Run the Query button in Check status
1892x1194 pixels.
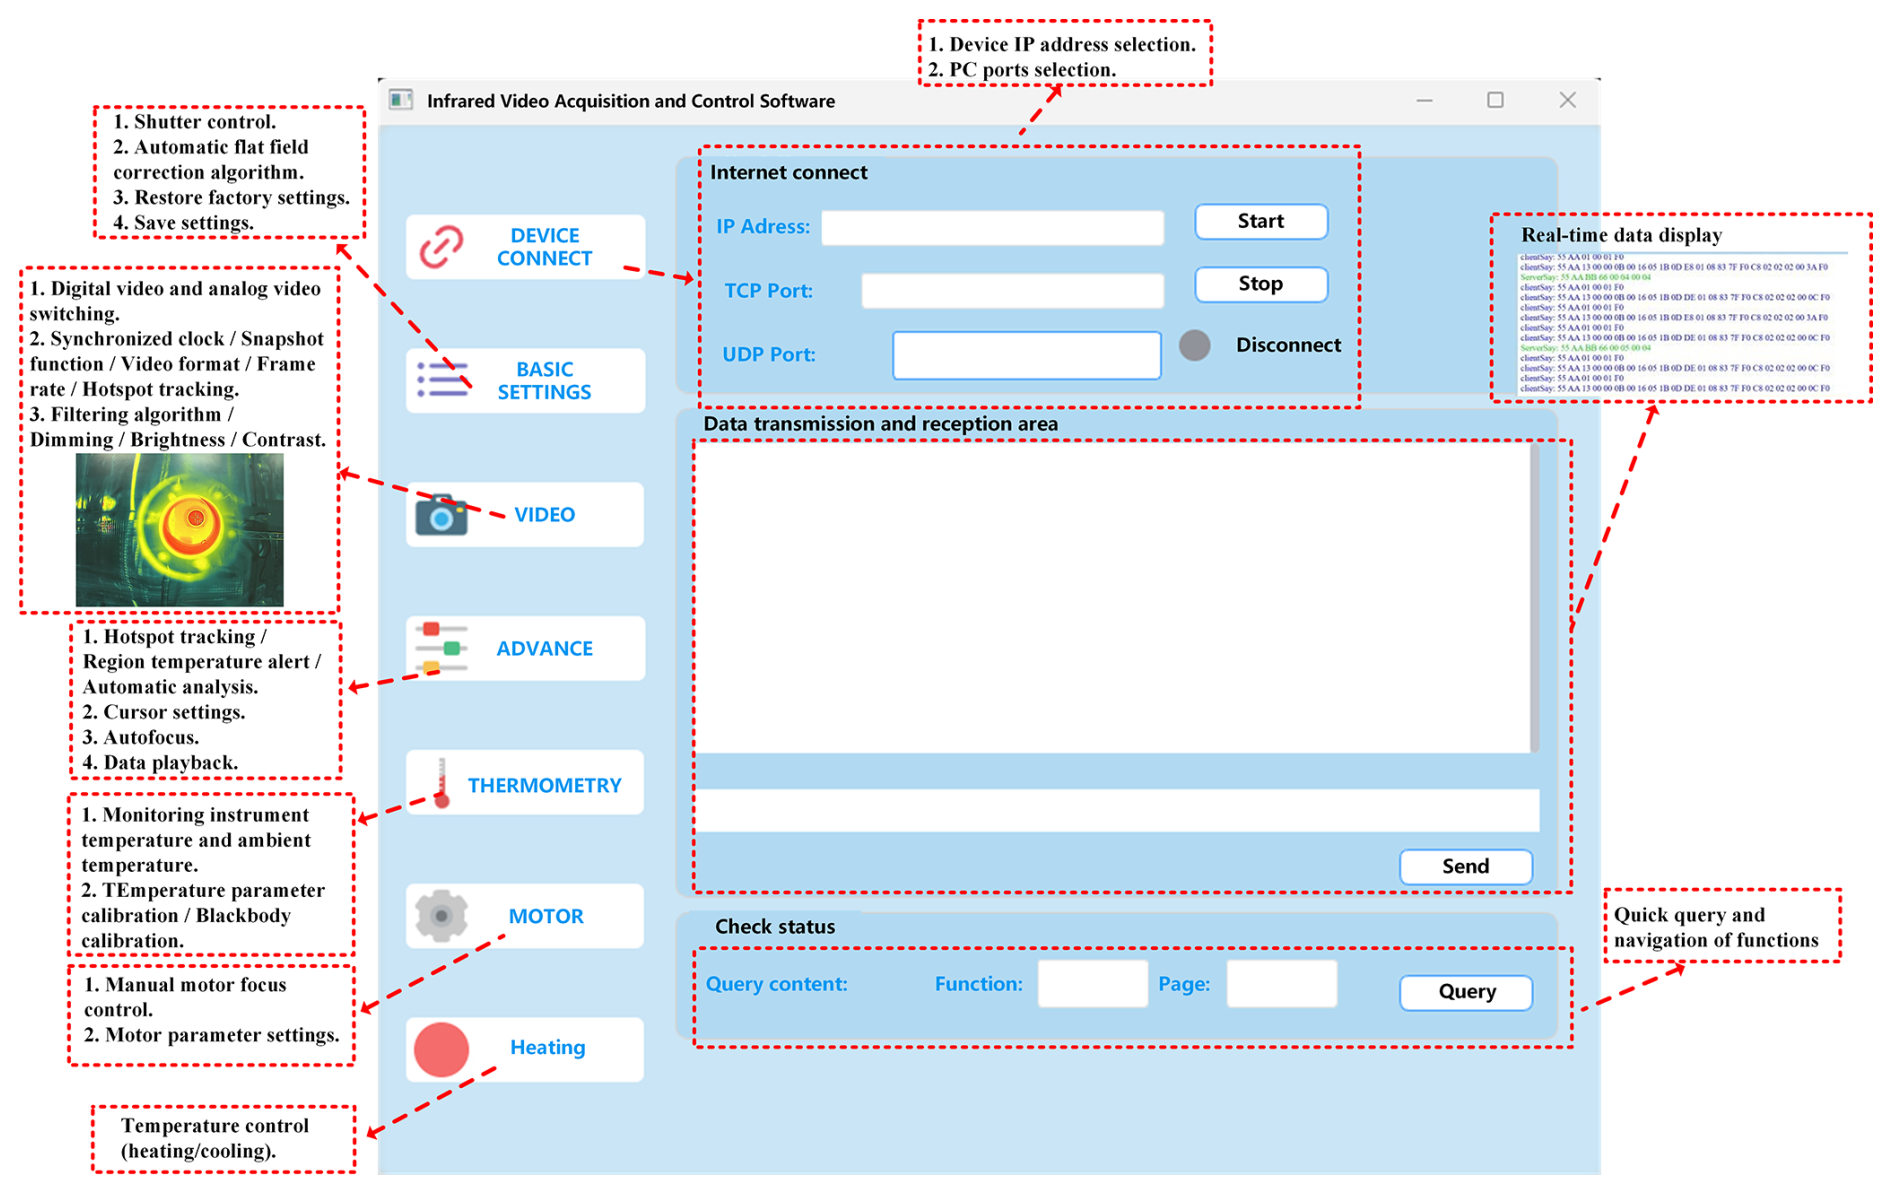tap(1466, 992)
